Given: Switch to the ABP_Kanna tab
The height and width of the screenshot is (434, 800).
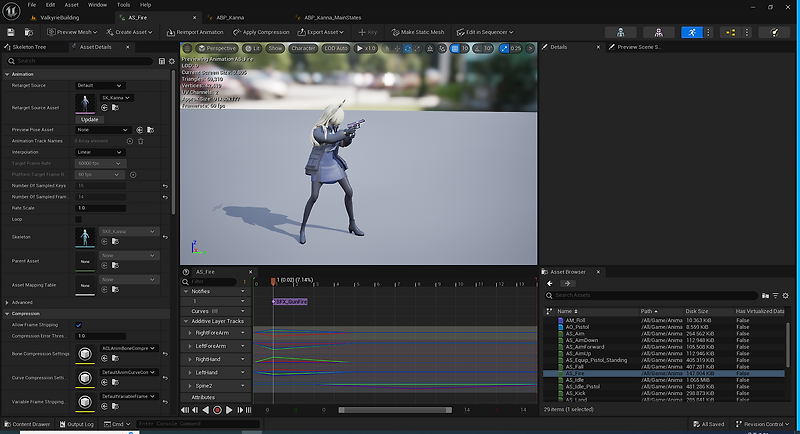Looking at the screenshot, I should [x=230, y=18].
